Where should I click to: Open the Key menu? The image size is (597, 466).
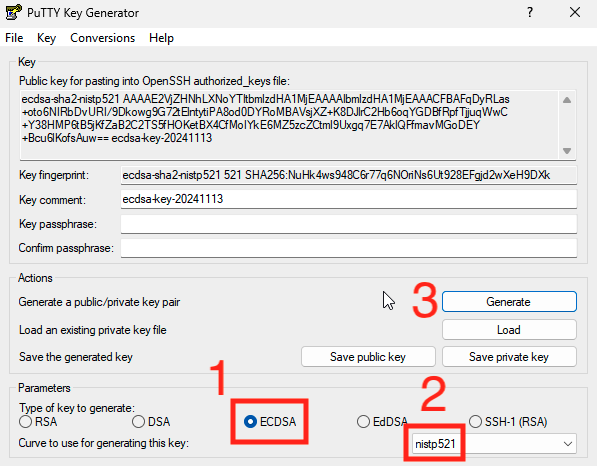pyautogui.click(x=46, y=38)
